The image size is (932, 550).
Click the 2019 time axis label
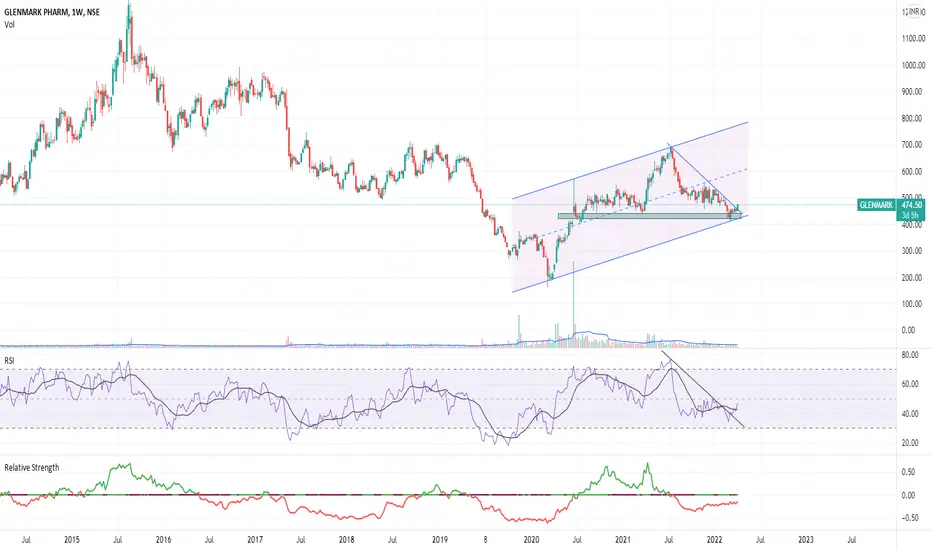coord(440,540)
